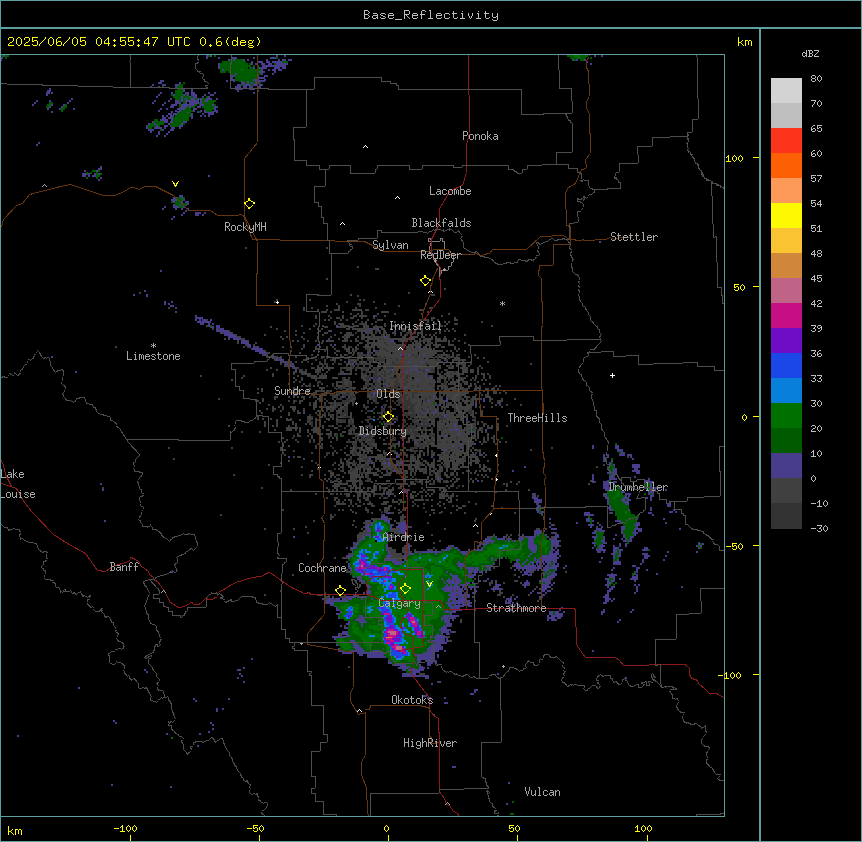The height and width of the screenshot is (842, 862).
Task: Click the dBZ legend heading
Action: (810, 54)
